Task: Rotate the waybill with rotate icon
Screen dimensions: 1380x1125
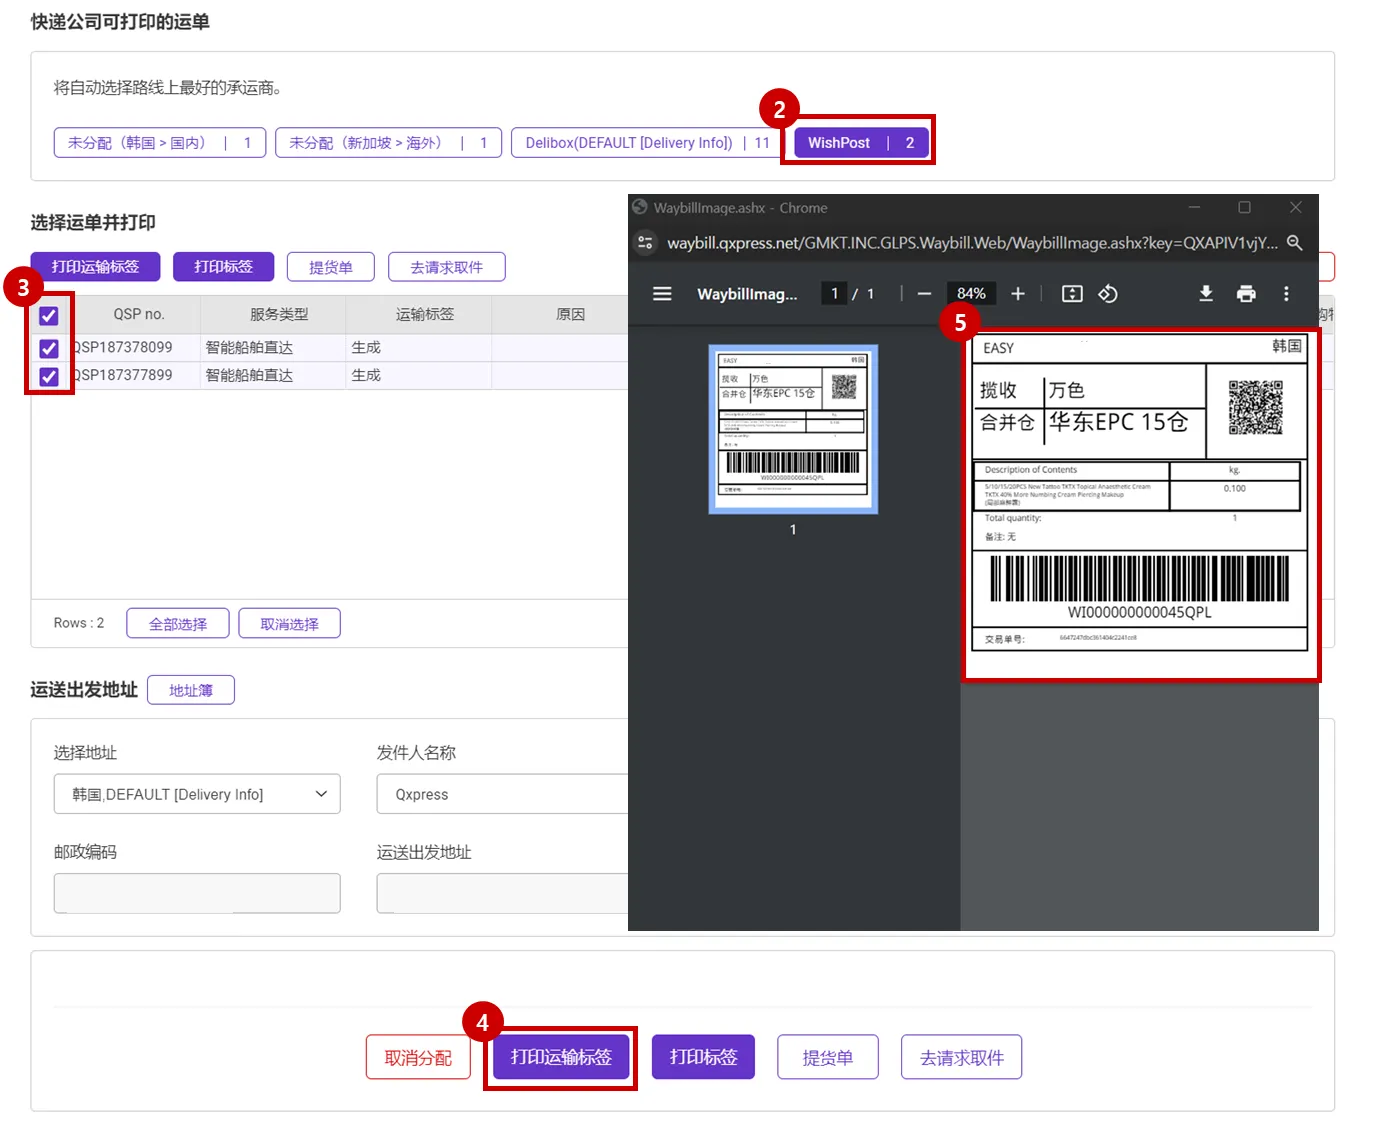Action: [1108, 294]
